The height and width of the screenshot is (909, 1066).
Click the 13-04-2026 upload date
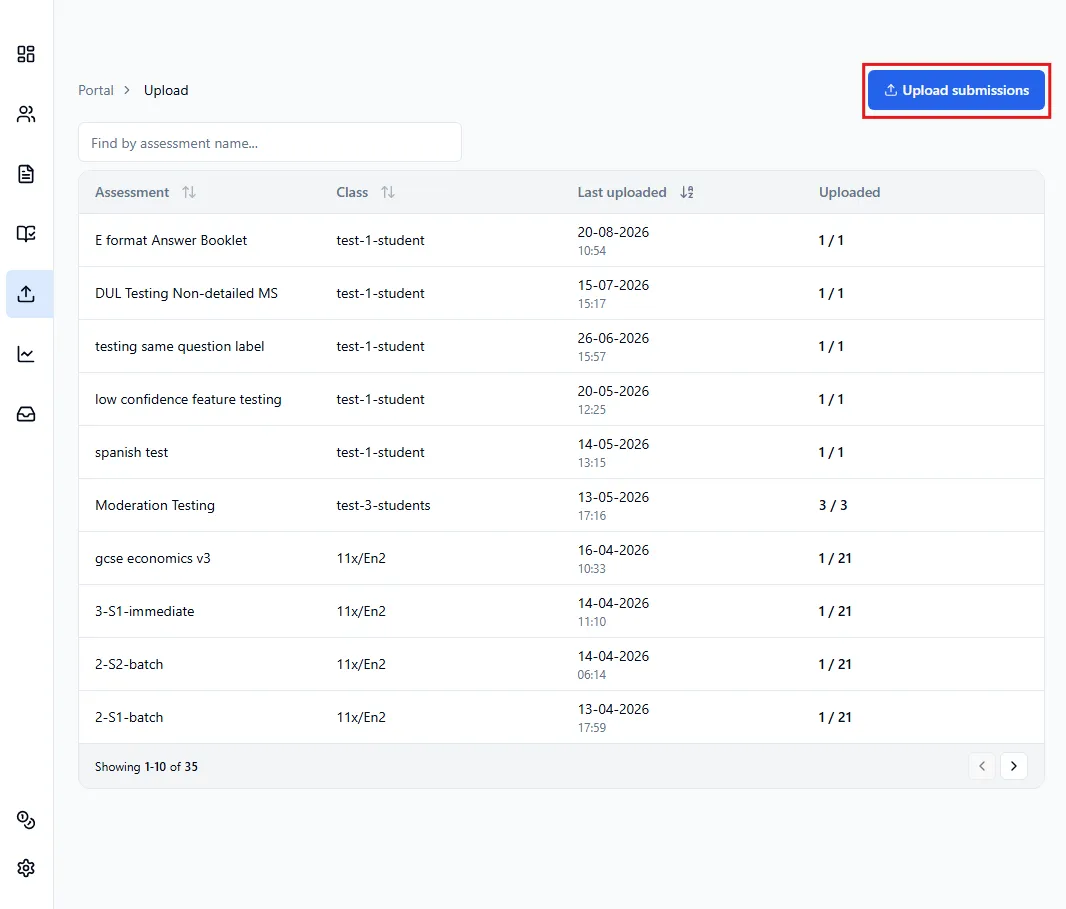click(x=613, y=710)
